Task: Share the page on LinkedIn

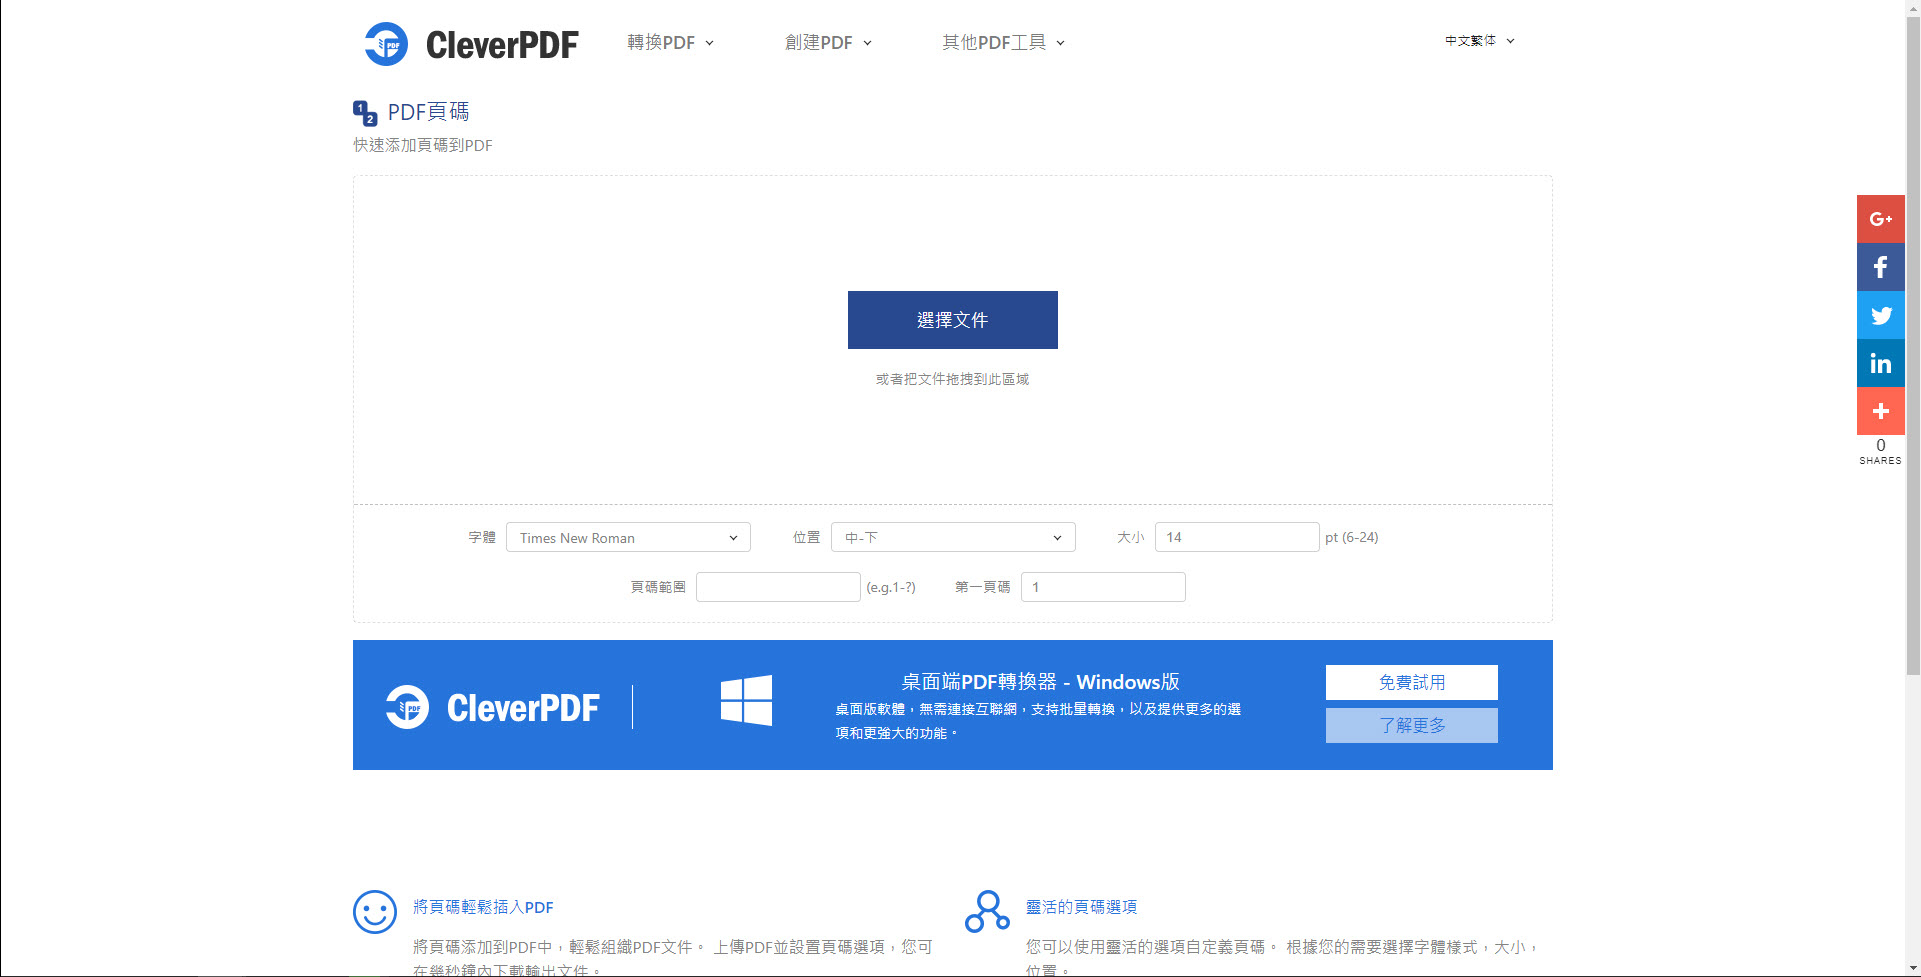Action: tap(1881, 363)
